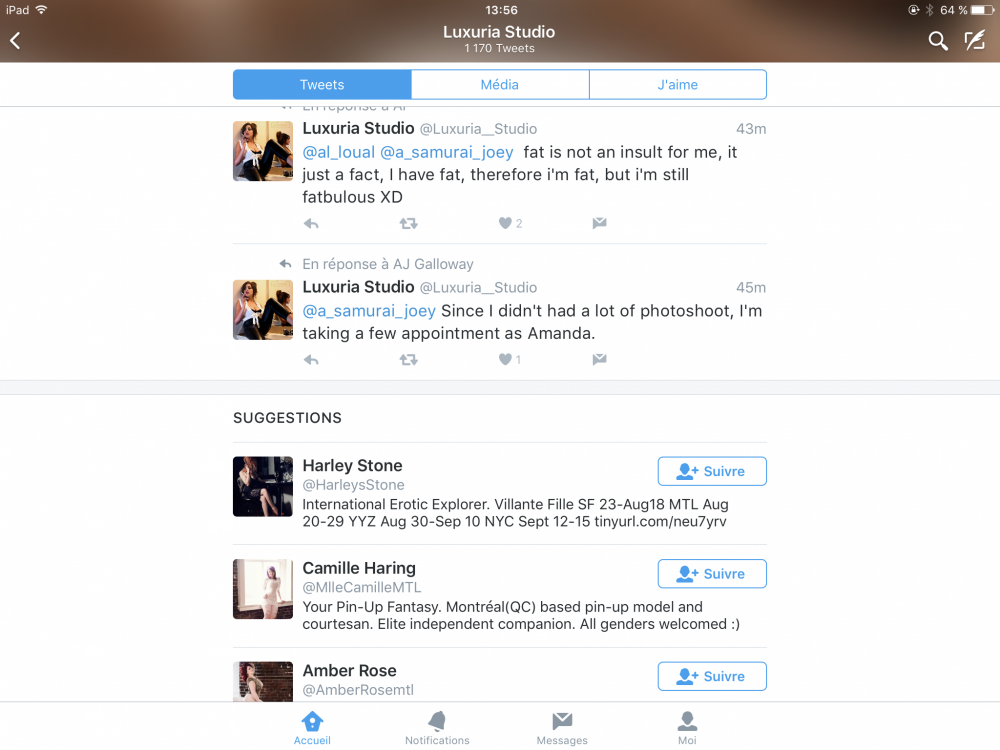The height and width of the screenshot is (750, 1000).
Task: Tap the back arrow in header
Action: pyautogui.click(x=15, y=41)
